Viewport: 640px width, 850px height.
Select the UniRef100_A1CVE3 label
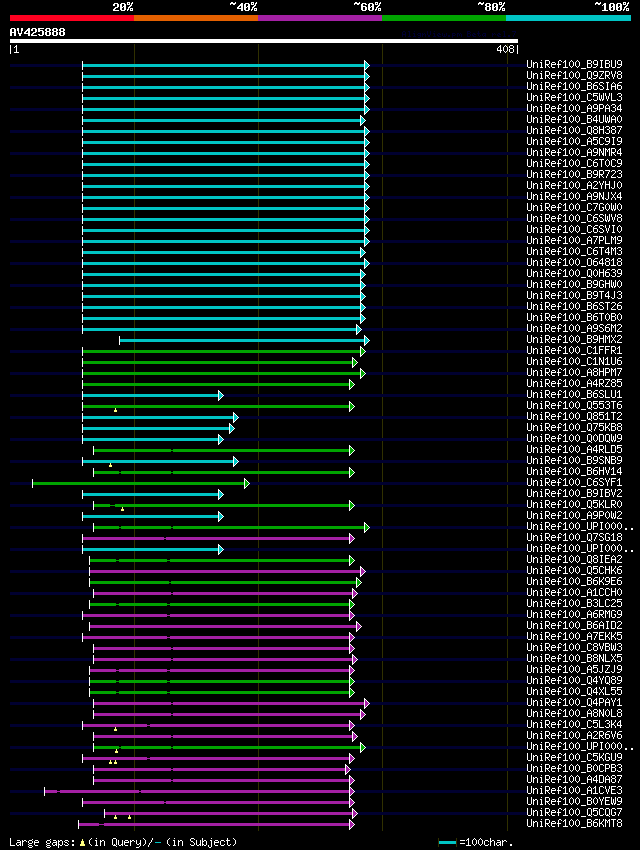point(574,790)
